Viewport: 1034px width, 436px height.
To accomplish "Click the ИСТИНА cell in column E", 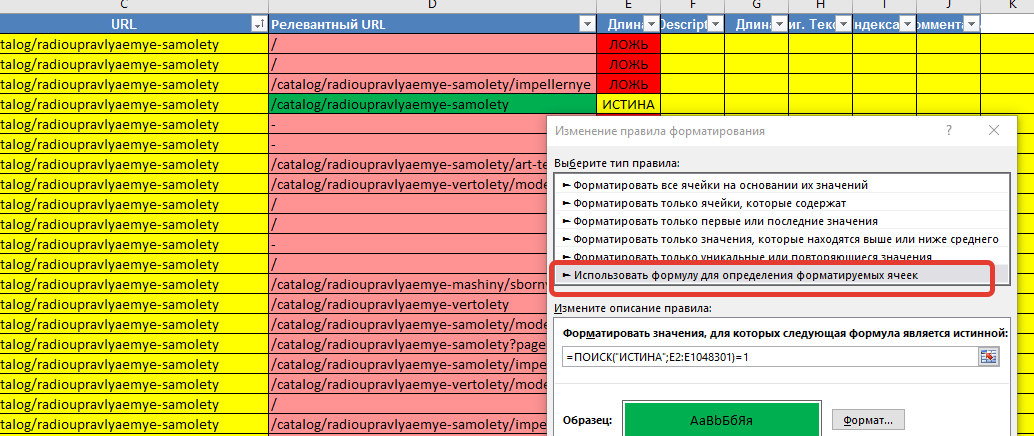I will 628,104.
